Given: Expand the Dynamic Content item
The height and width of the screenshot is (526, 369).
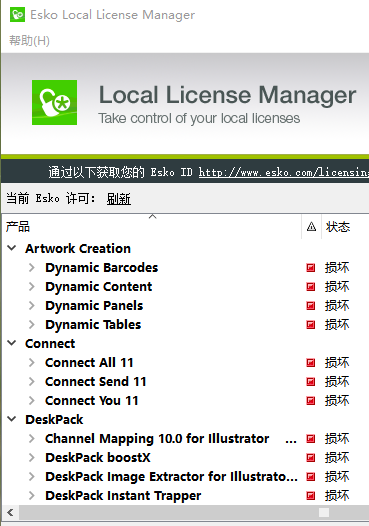Looking at the screenshot, I should [32, 286].
